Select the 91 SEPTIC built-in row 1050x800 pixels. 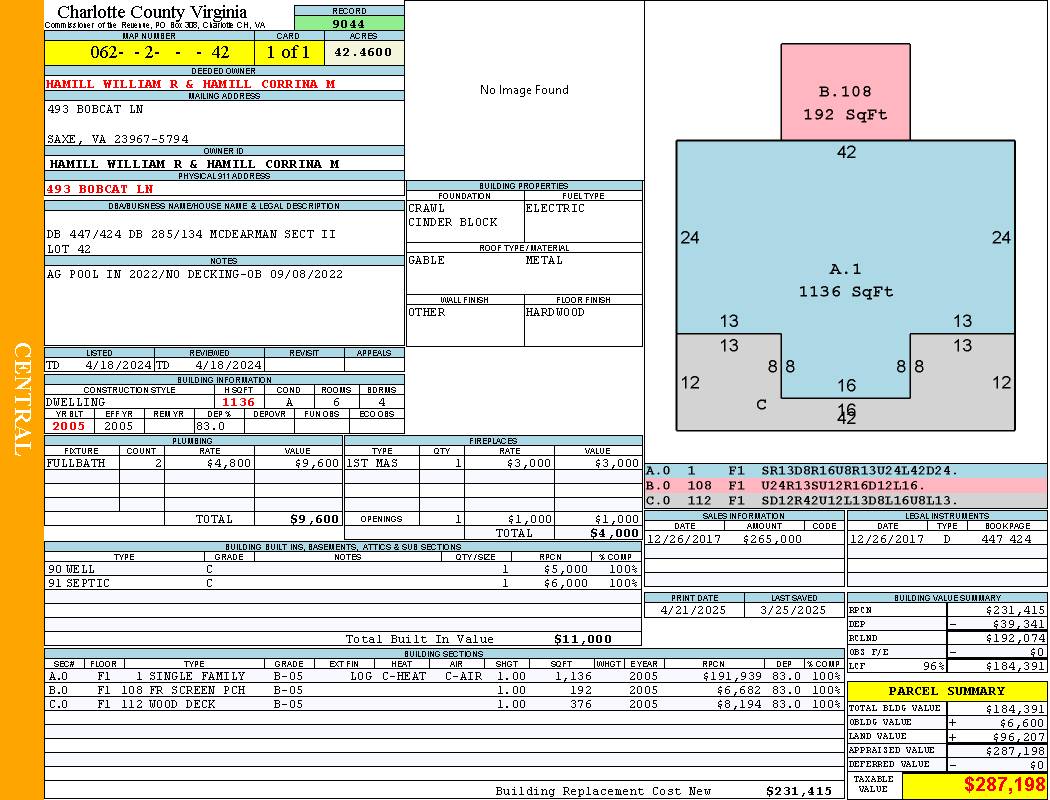click(342, 583)
